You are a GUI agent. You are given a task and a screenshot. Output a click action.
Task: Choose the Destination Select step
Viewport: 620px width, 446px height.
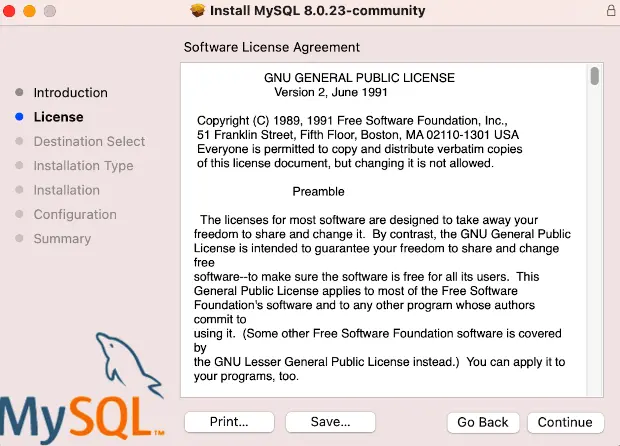click(89, 142)
